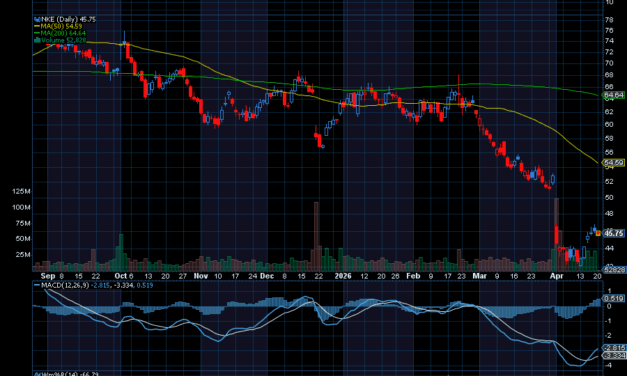Click the green 64.64 price tag on the right axis
627x376 pixels.
pyautogui.click(x=614, y=95)
